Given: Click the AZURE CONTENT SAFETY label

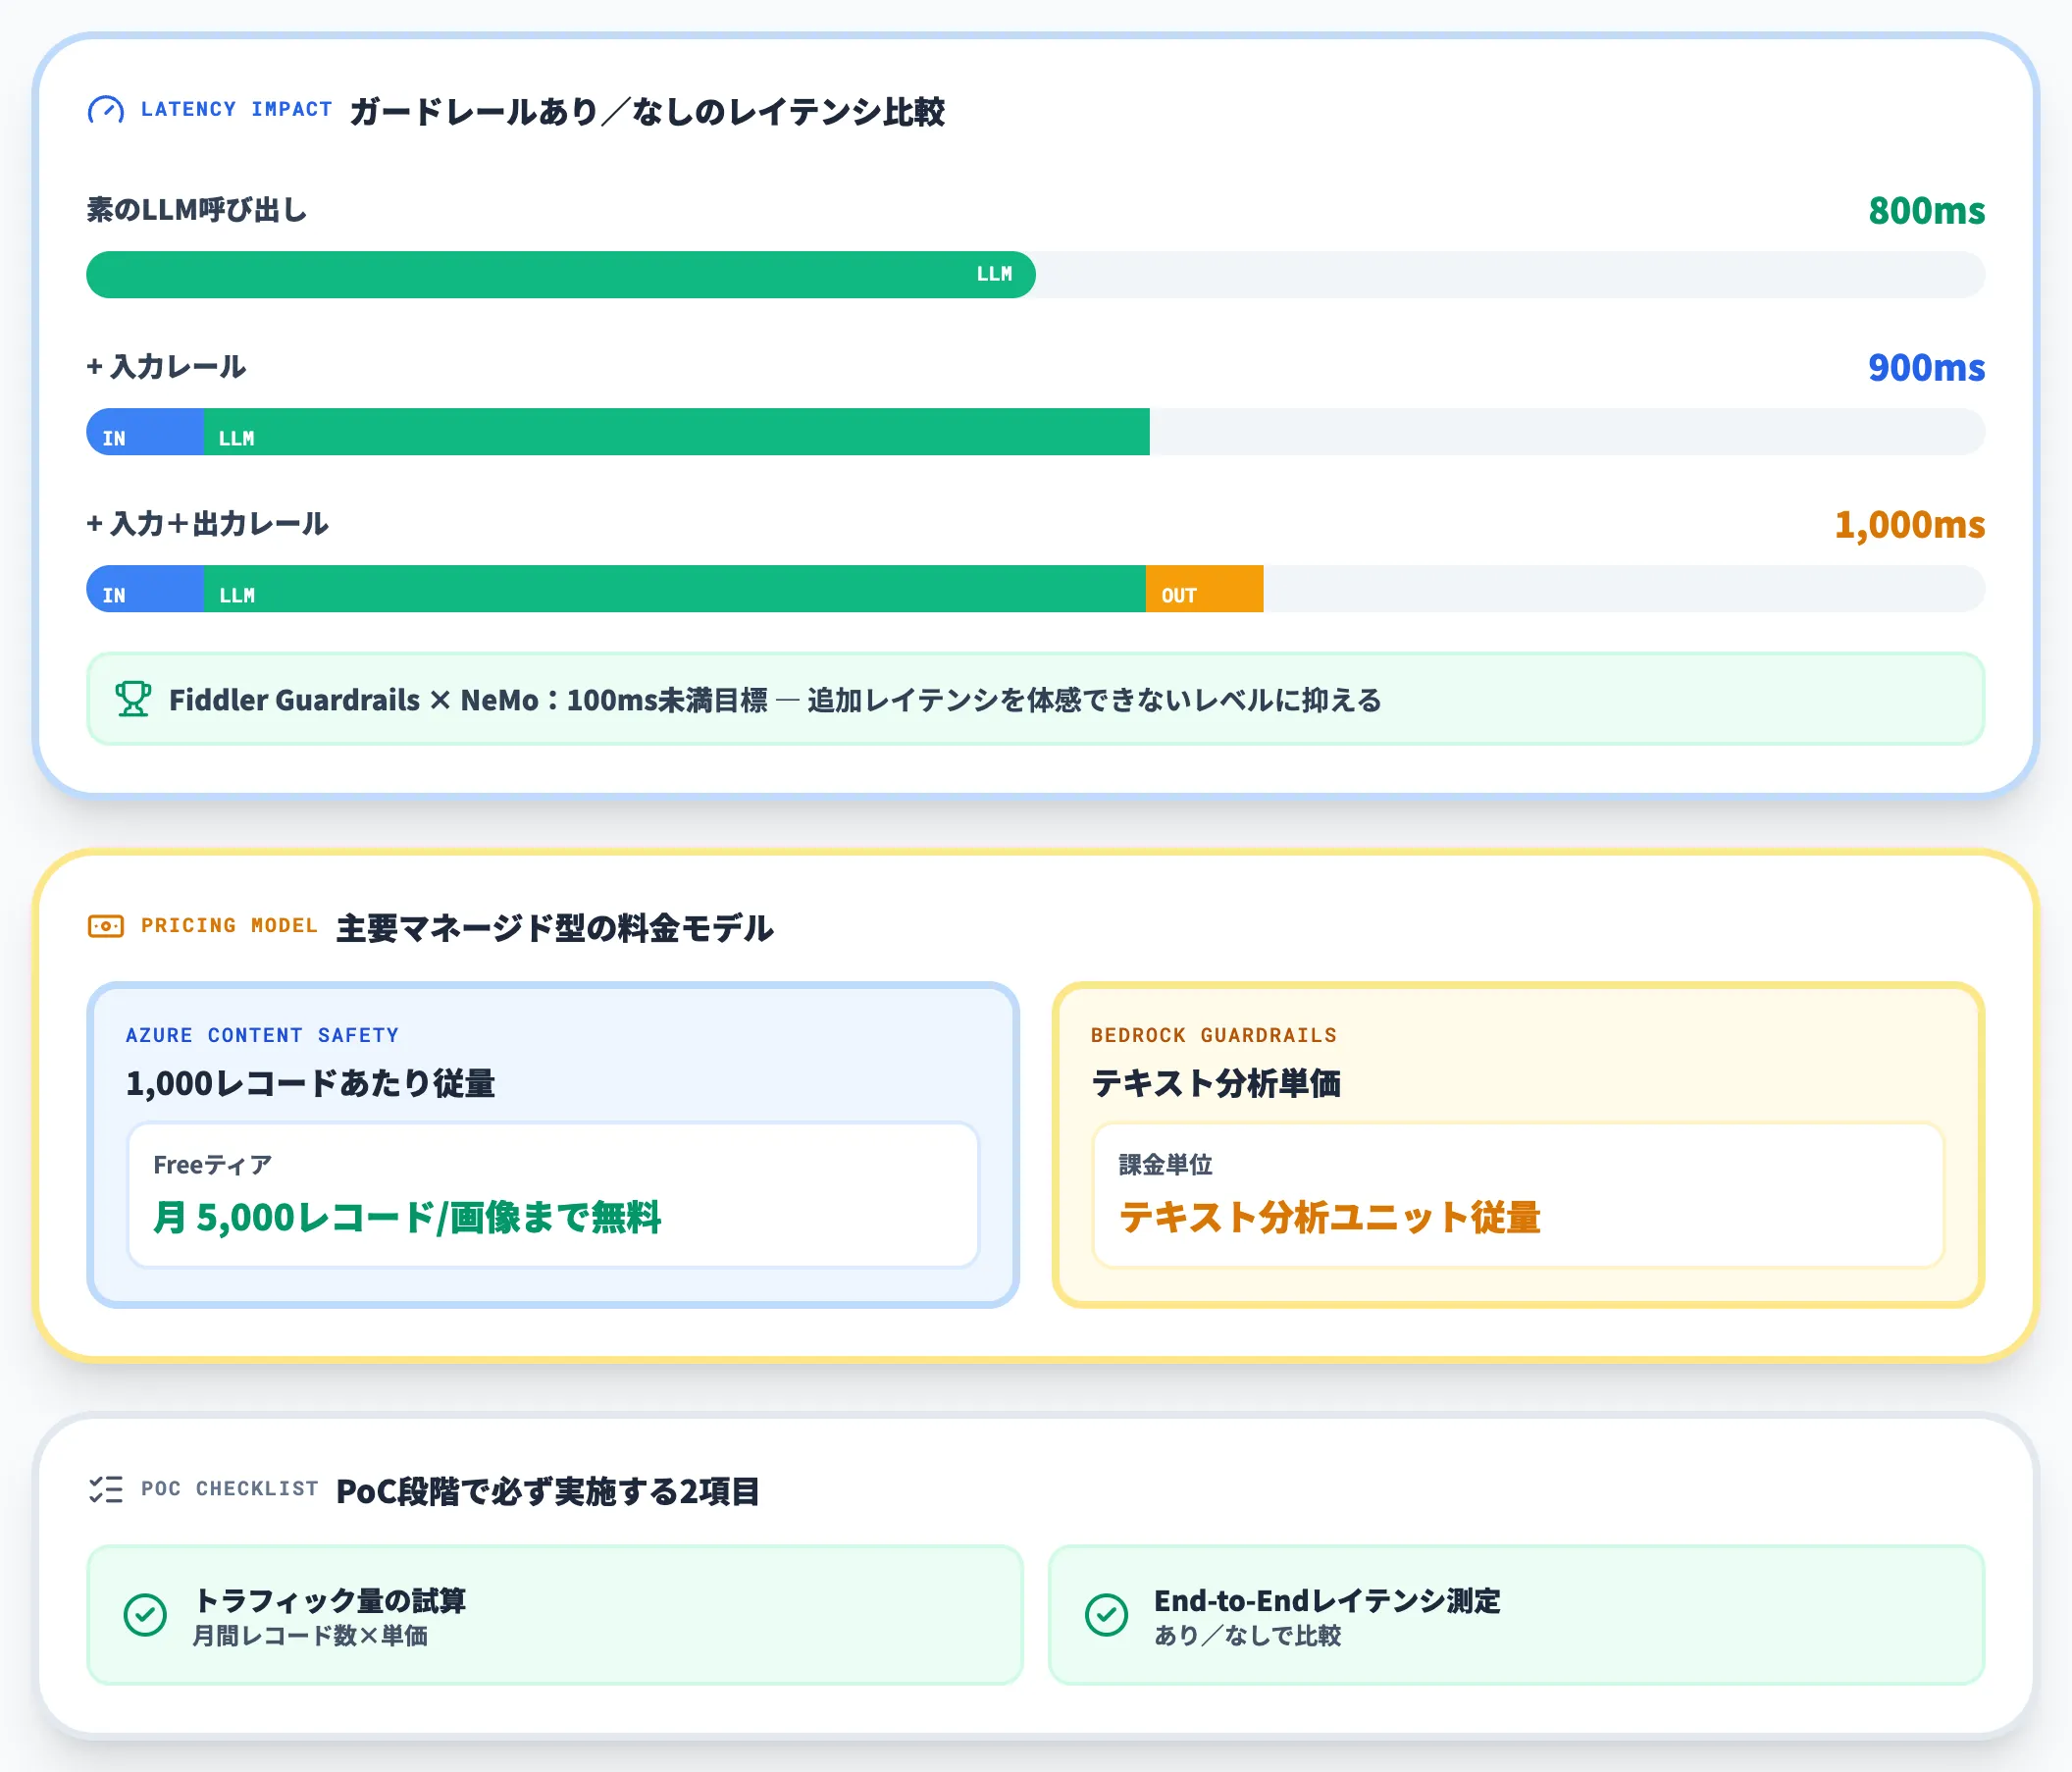Looking at the screenshot, I should (x=262, y=1035).
